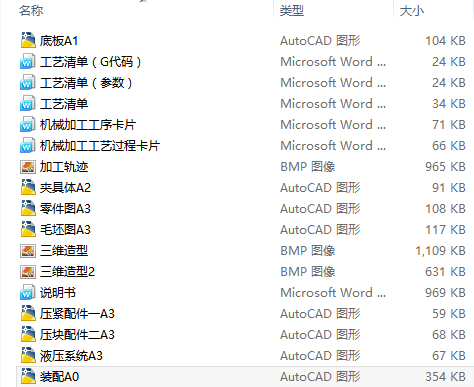This screenshot has height=387, width=474.
Task: Sort files by the 名称 column header
Action: tap(31, 11)
